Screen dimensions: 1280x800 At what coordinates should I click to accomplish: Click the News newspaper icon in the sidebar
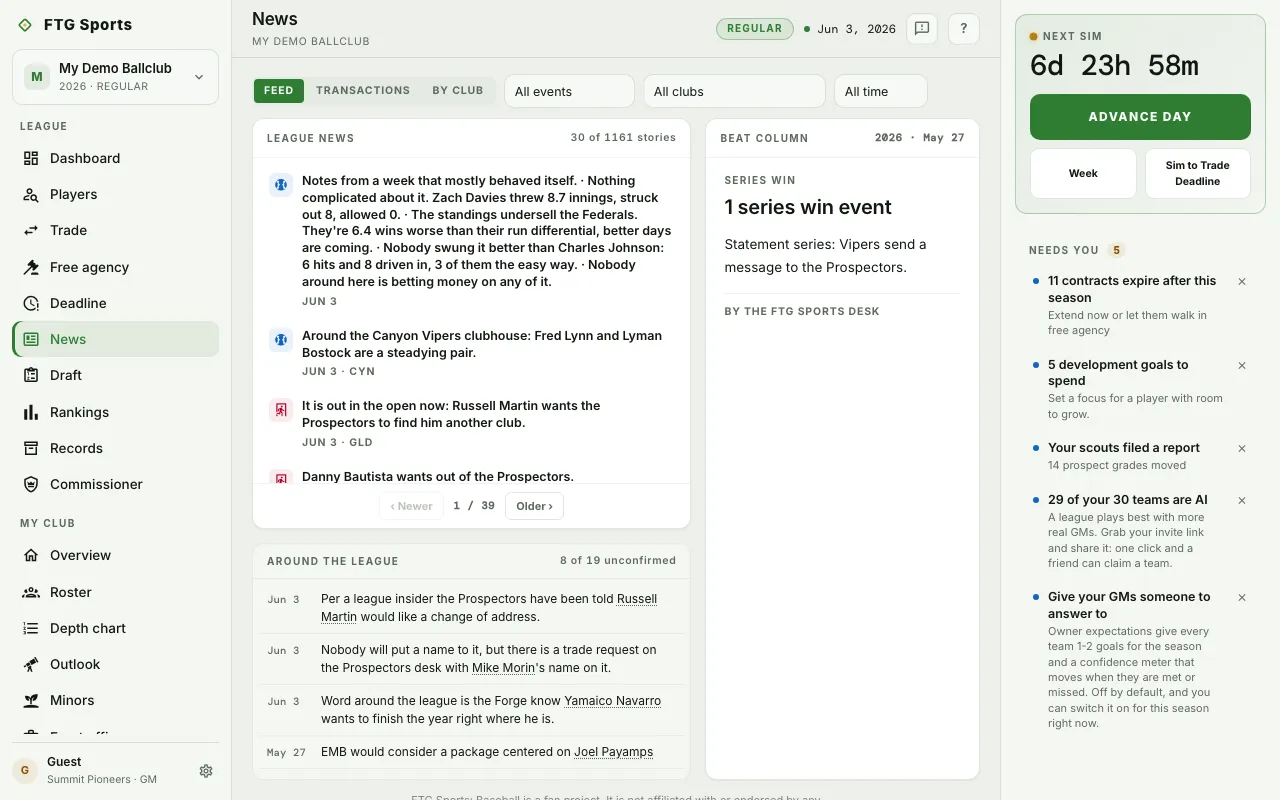click(x=31, y=339)
